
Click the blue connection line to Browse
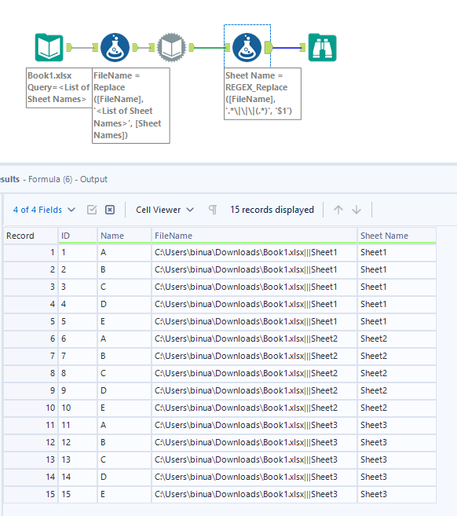pos(286,48)
